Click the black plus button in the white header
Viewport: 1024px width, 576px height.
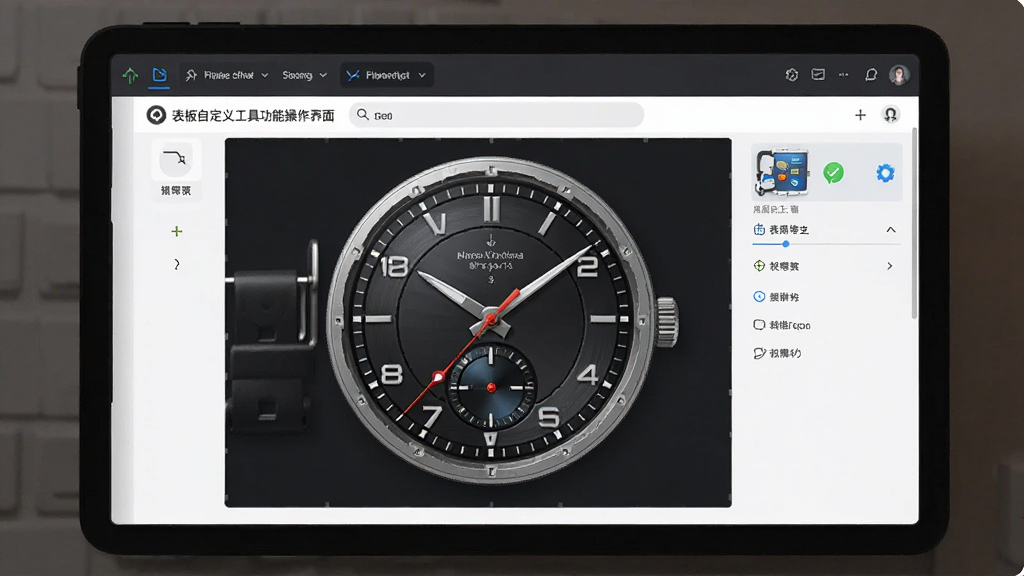(860, 115)
